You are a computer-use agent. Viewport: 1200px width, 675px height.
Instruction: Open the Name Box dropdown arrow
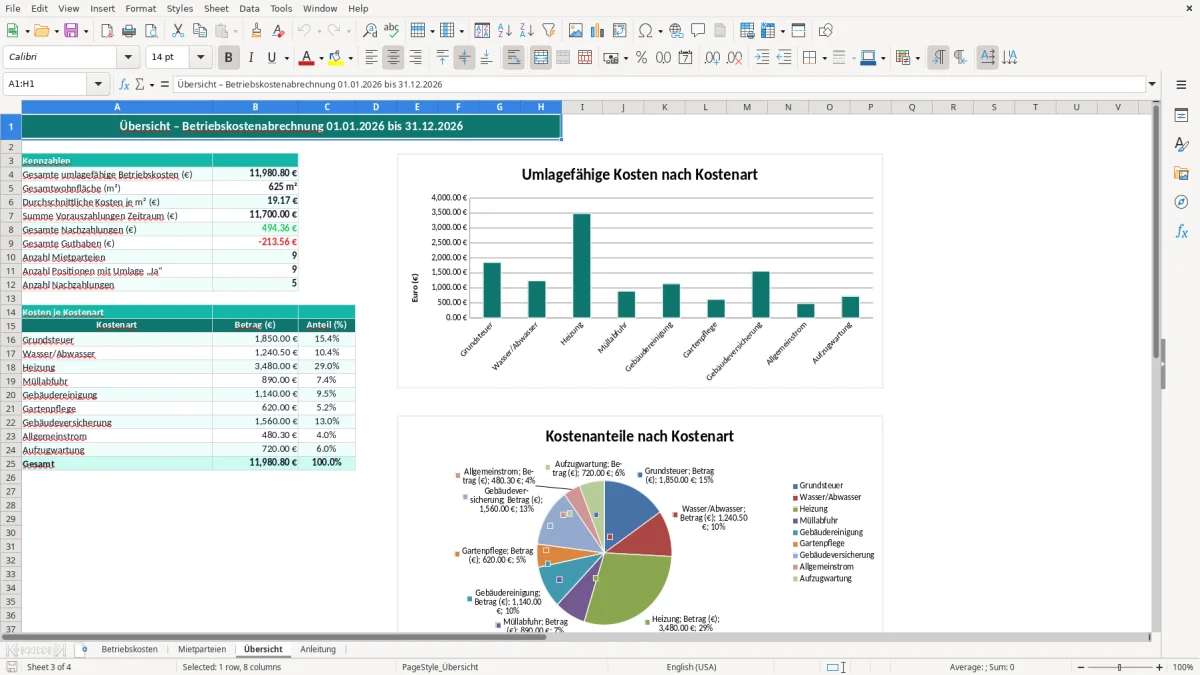point(100,84)
